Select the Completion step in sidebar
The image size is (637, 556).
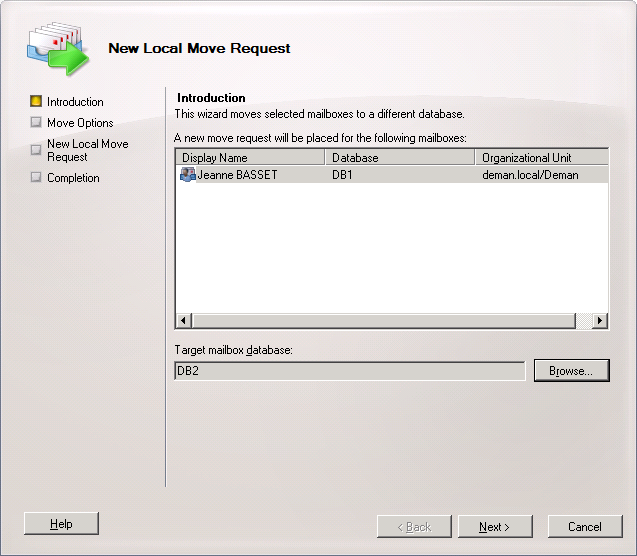tap(73, 178)
